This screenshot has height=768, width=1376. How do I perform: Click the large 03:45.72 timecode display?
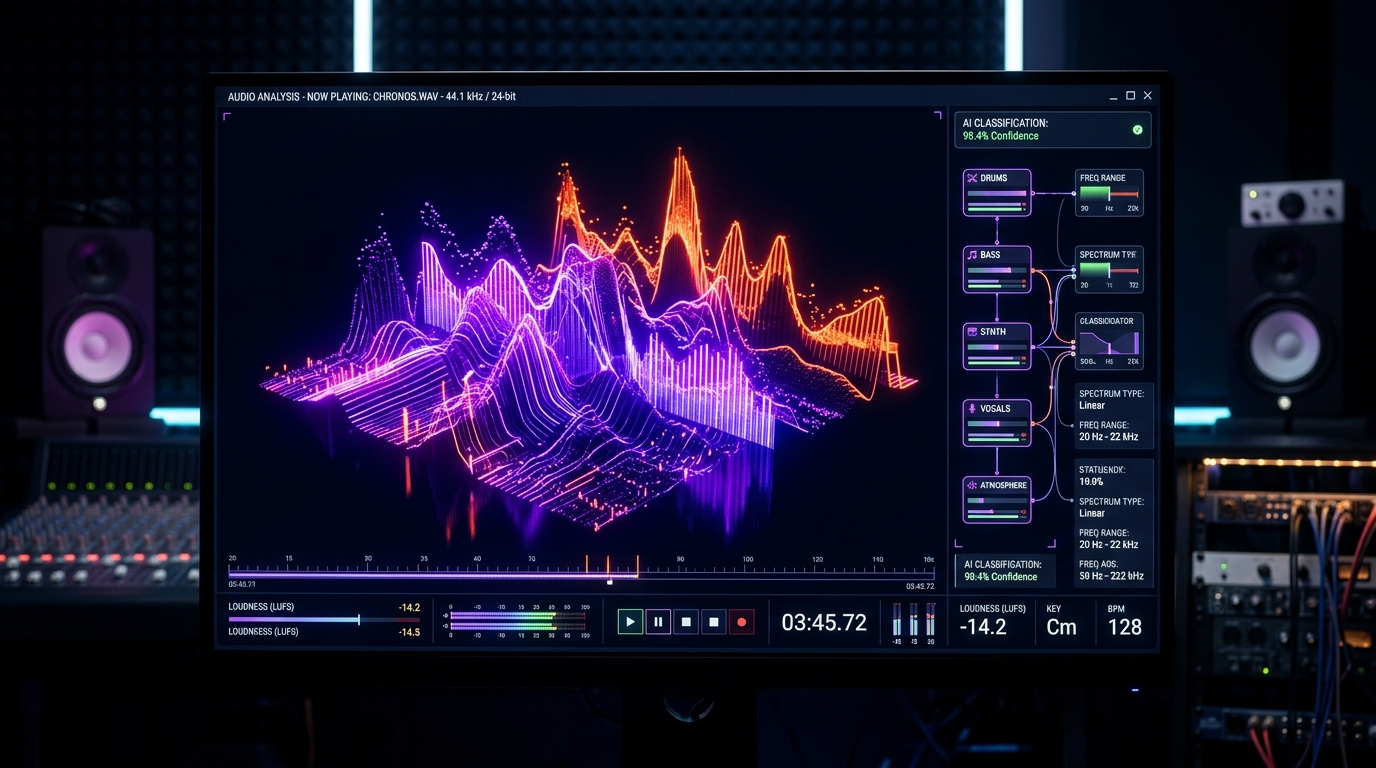point(824,623)
